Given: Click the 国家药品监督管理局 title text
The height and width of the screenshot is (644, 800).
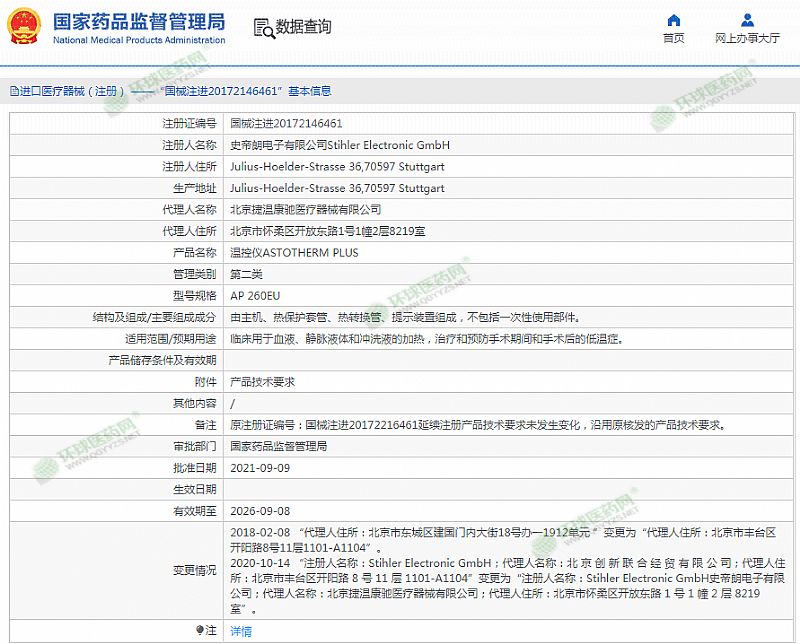Looking at the screenshot, I should (x=138, y=21).
